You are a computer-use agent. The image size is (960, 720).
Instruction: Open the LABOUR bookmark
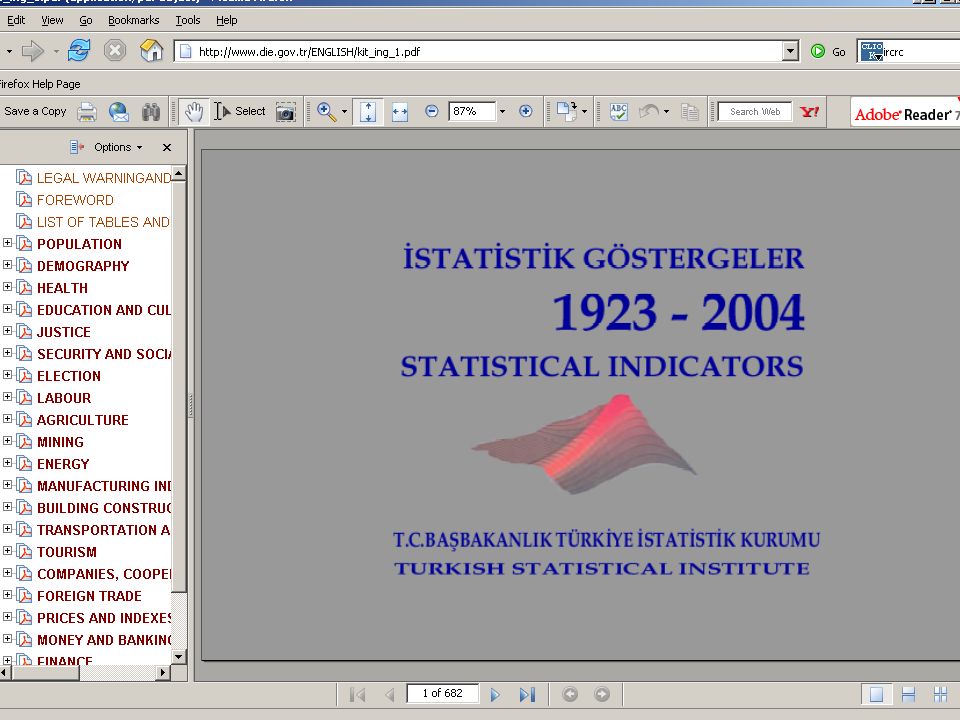point(64,398)
